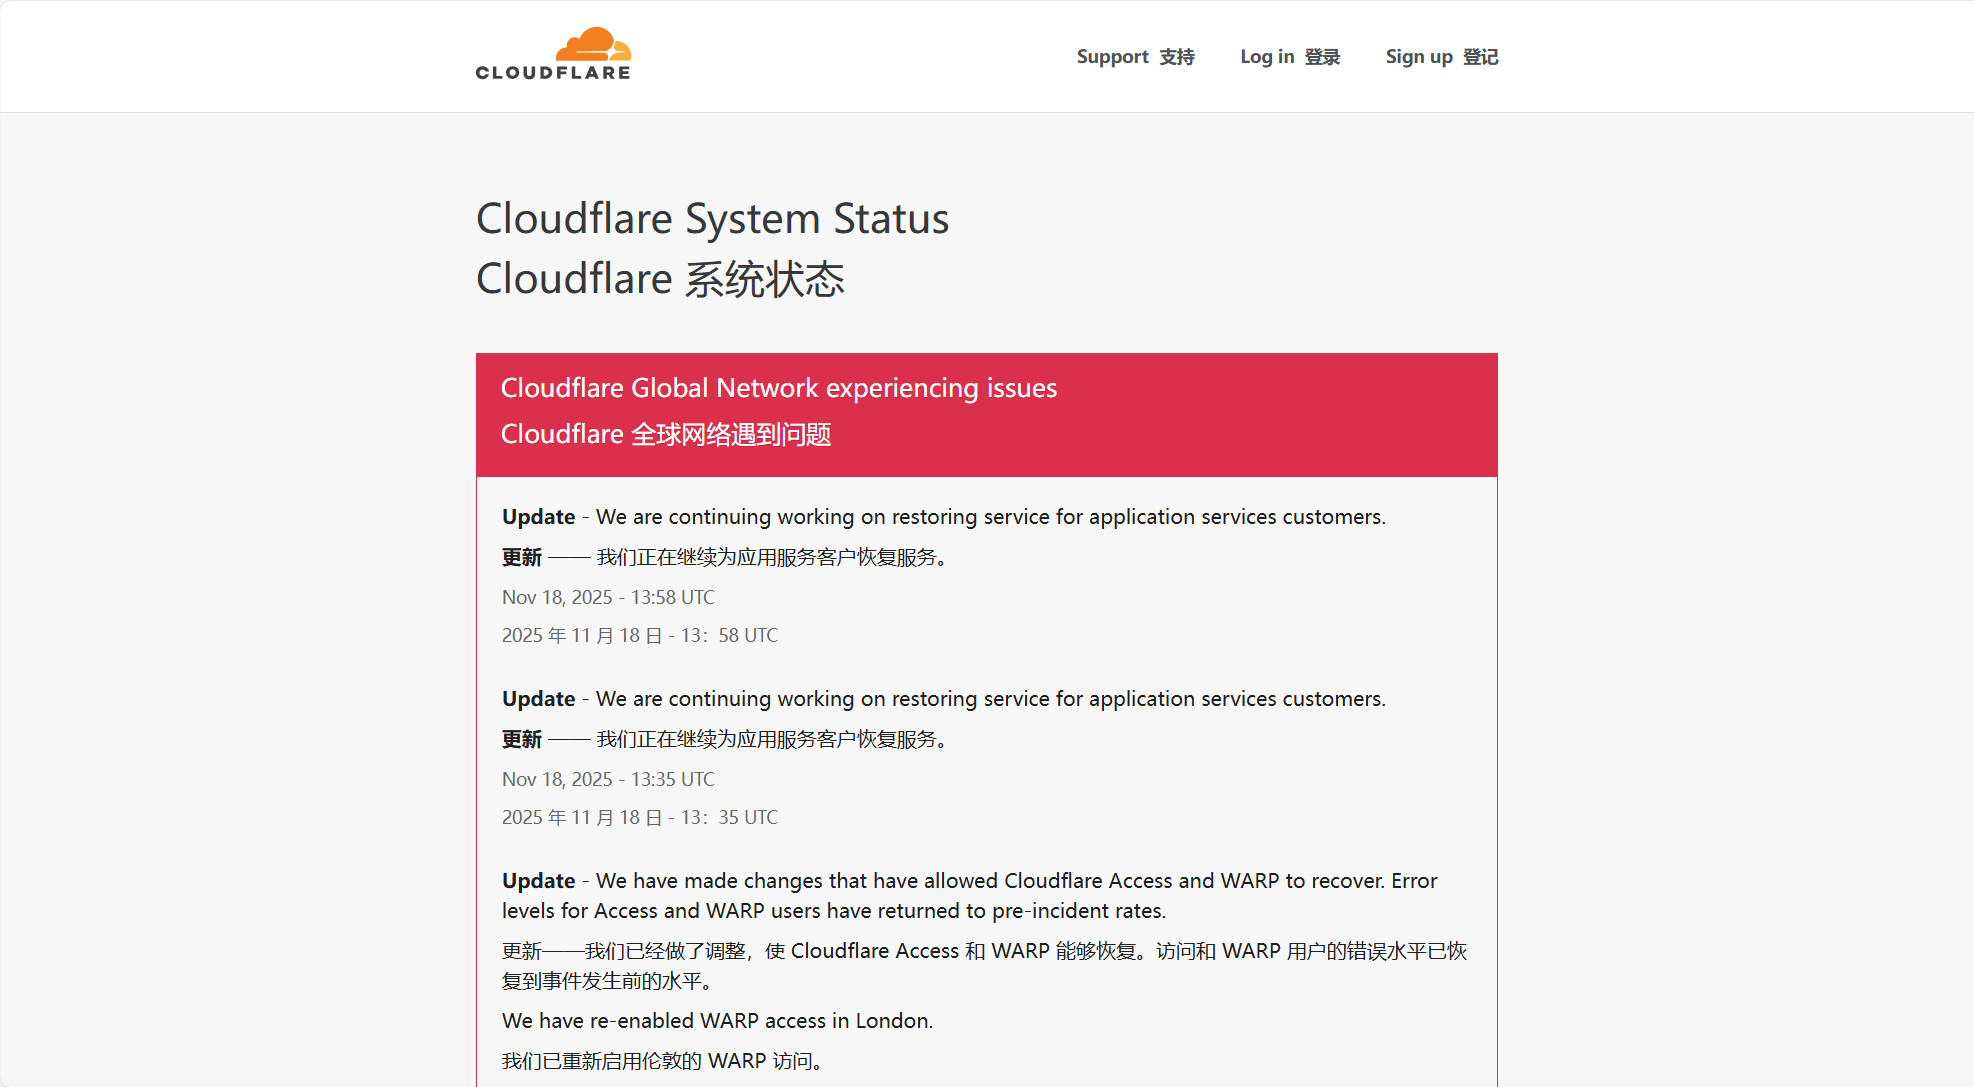Screen dimensions: 1974x1087
Task: Click the Cloudflare System Status heading
Action: pos(712,219)
